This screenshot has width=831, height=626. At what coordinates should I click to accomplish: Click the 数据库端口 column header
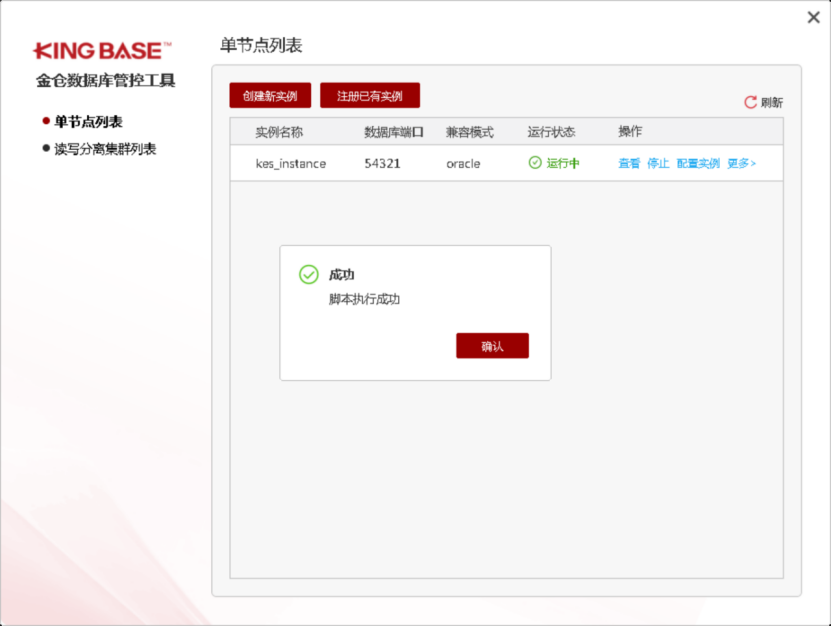394,132
